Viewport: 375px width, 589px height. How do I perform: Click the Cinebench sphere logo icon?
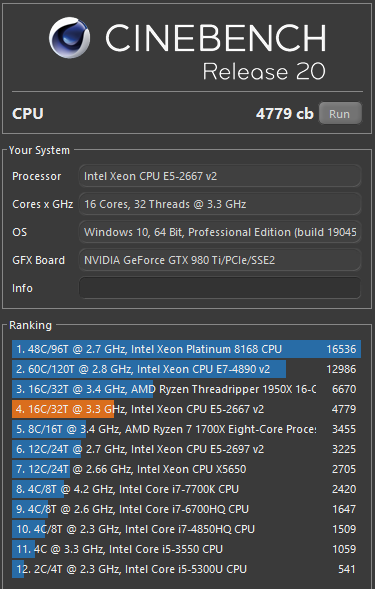click(x=70, y=38)
